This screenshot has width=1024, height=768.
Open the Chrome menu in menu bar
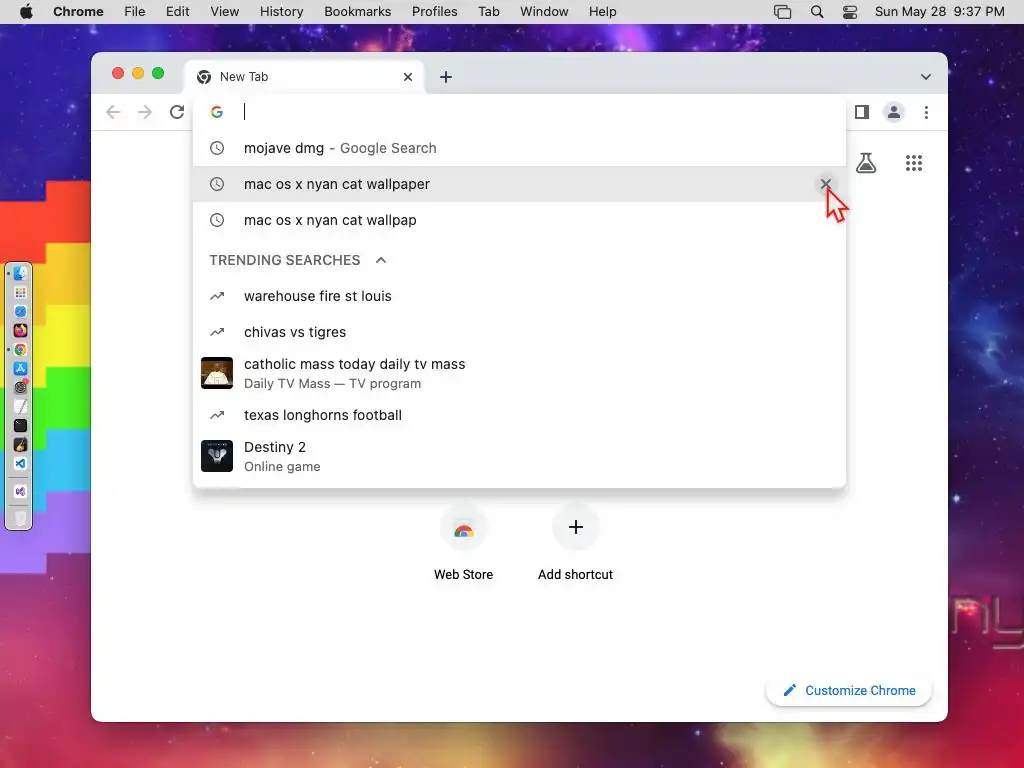[78, 12]
